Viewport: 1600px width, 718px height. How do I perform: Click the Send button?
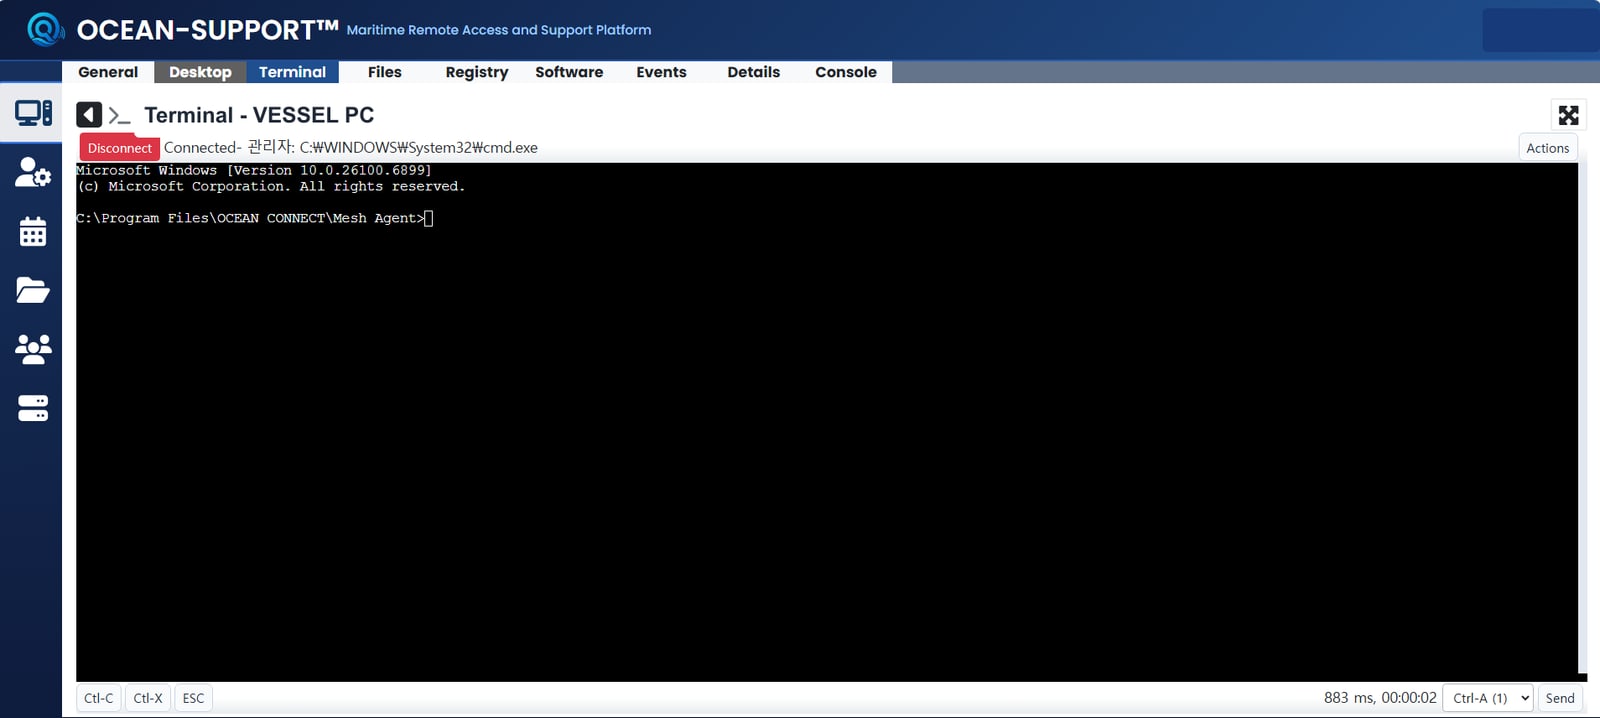[x=1560, y=698]
